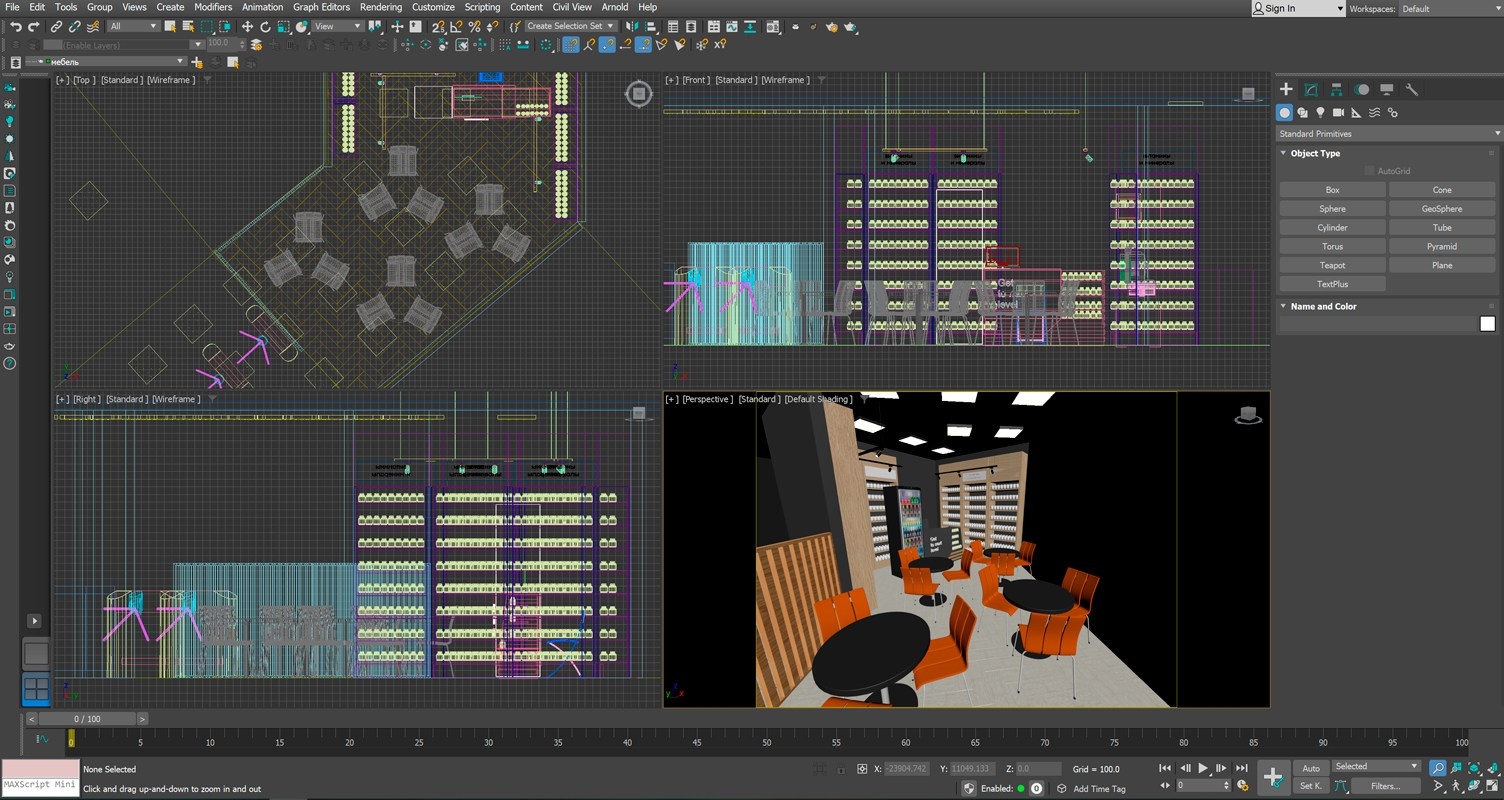This screenshot has width=1504, height=800.
Task: Click the Teapot primitive button
Action: coord(1332,265)
